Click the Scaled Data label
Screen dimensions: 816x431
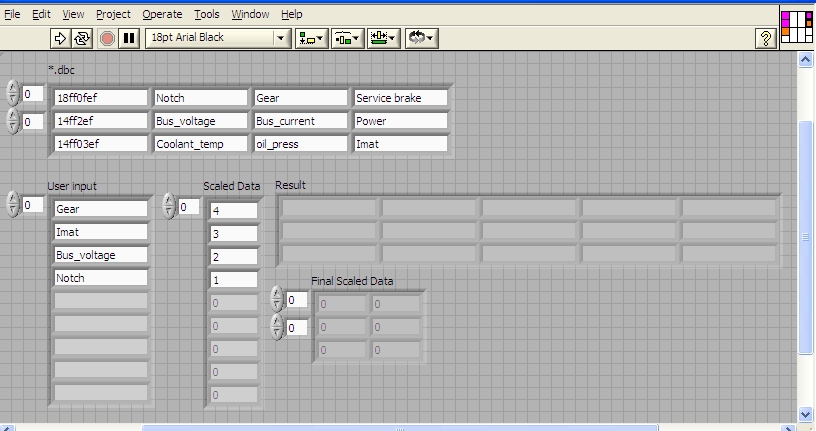232,186
